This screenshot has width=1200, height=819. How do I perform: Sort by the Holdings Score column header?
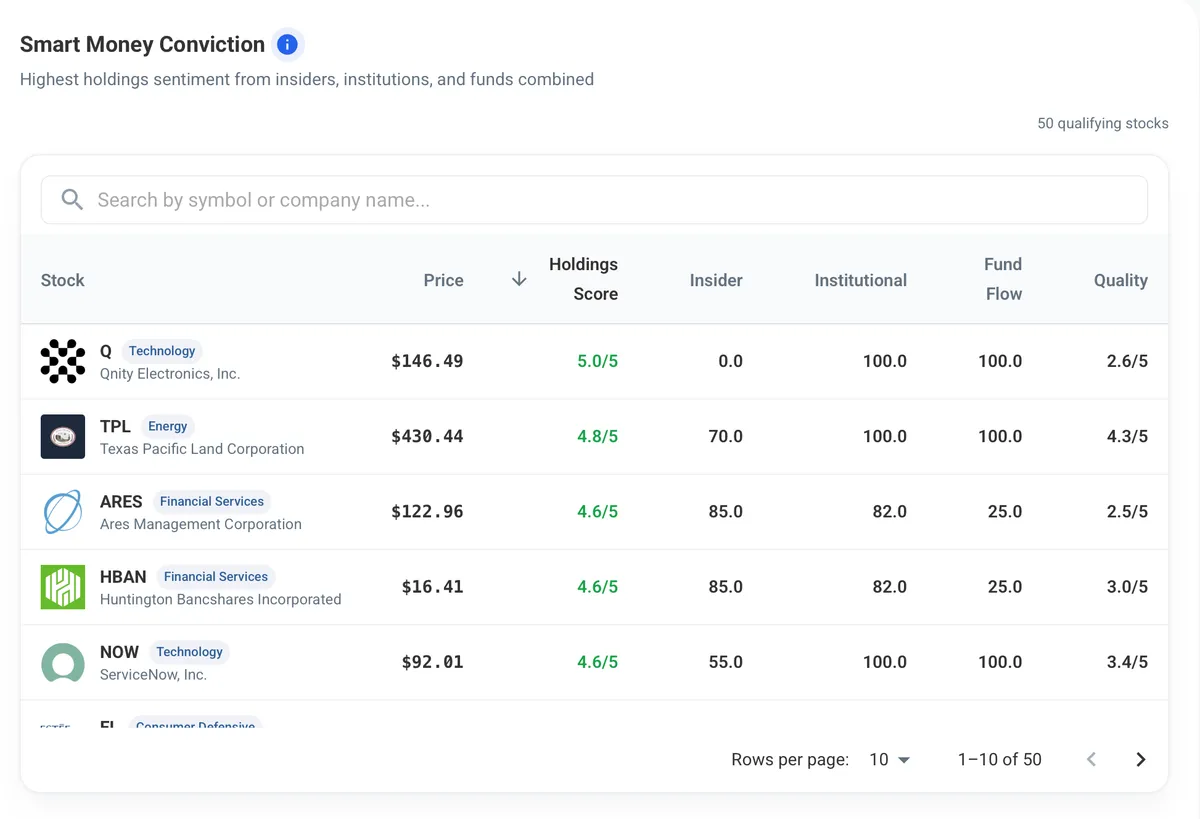click(583, 279)
